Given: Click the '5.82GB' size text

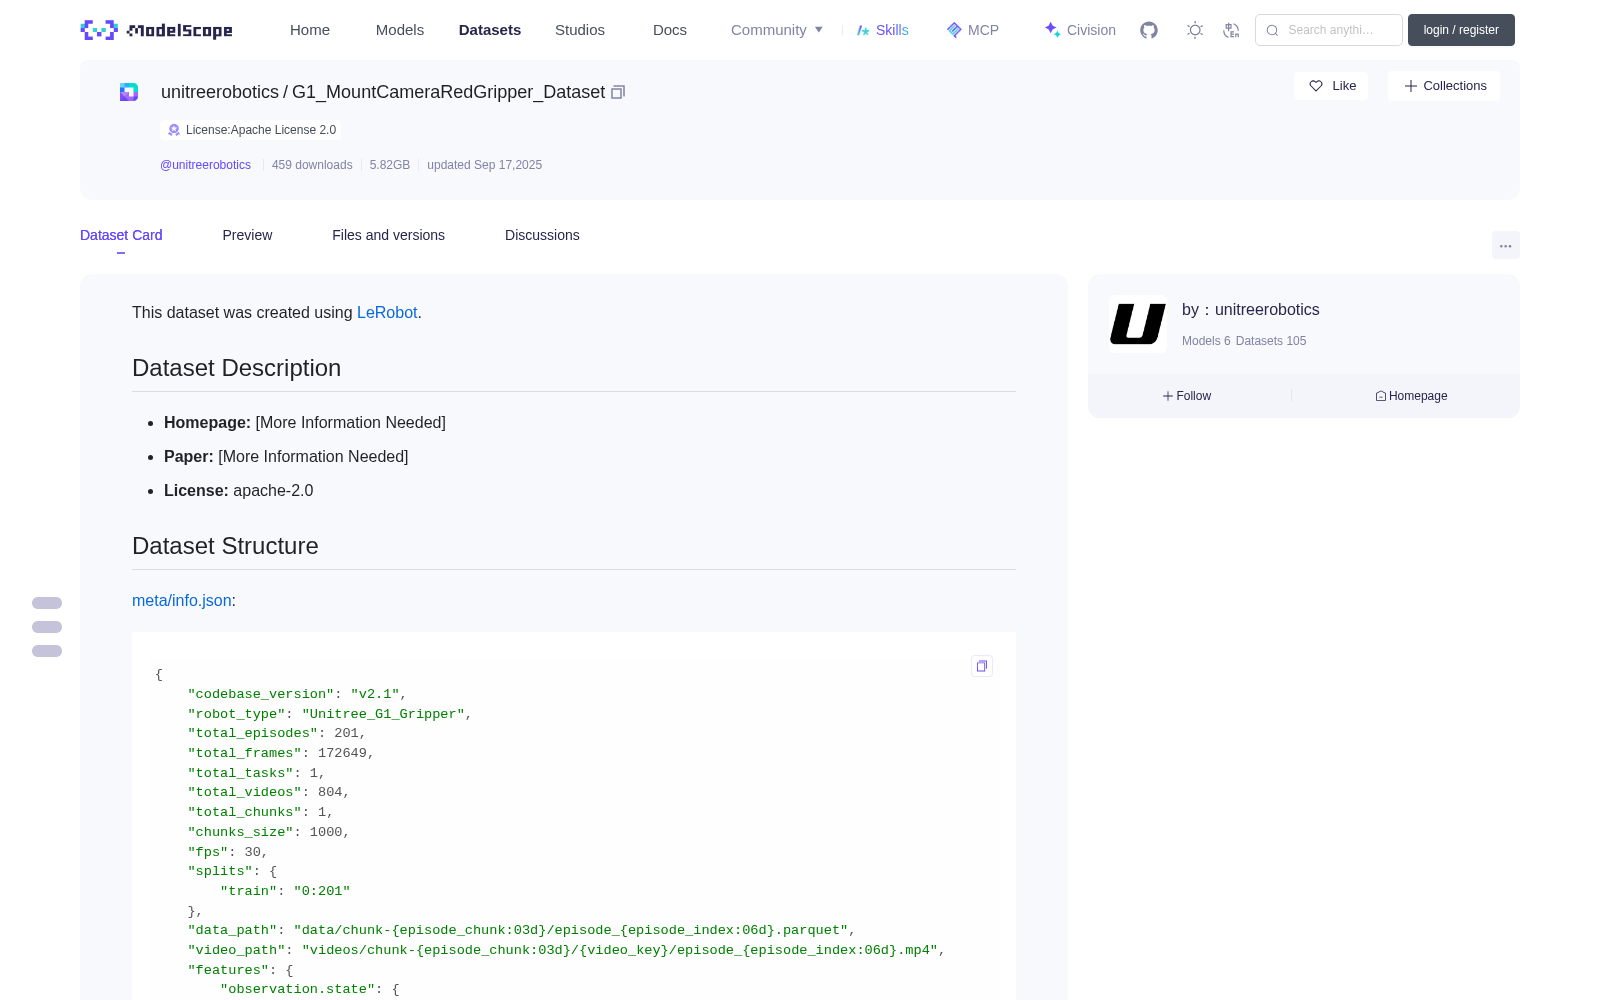Looking at the screenshot, I should [x=390, y=165].
